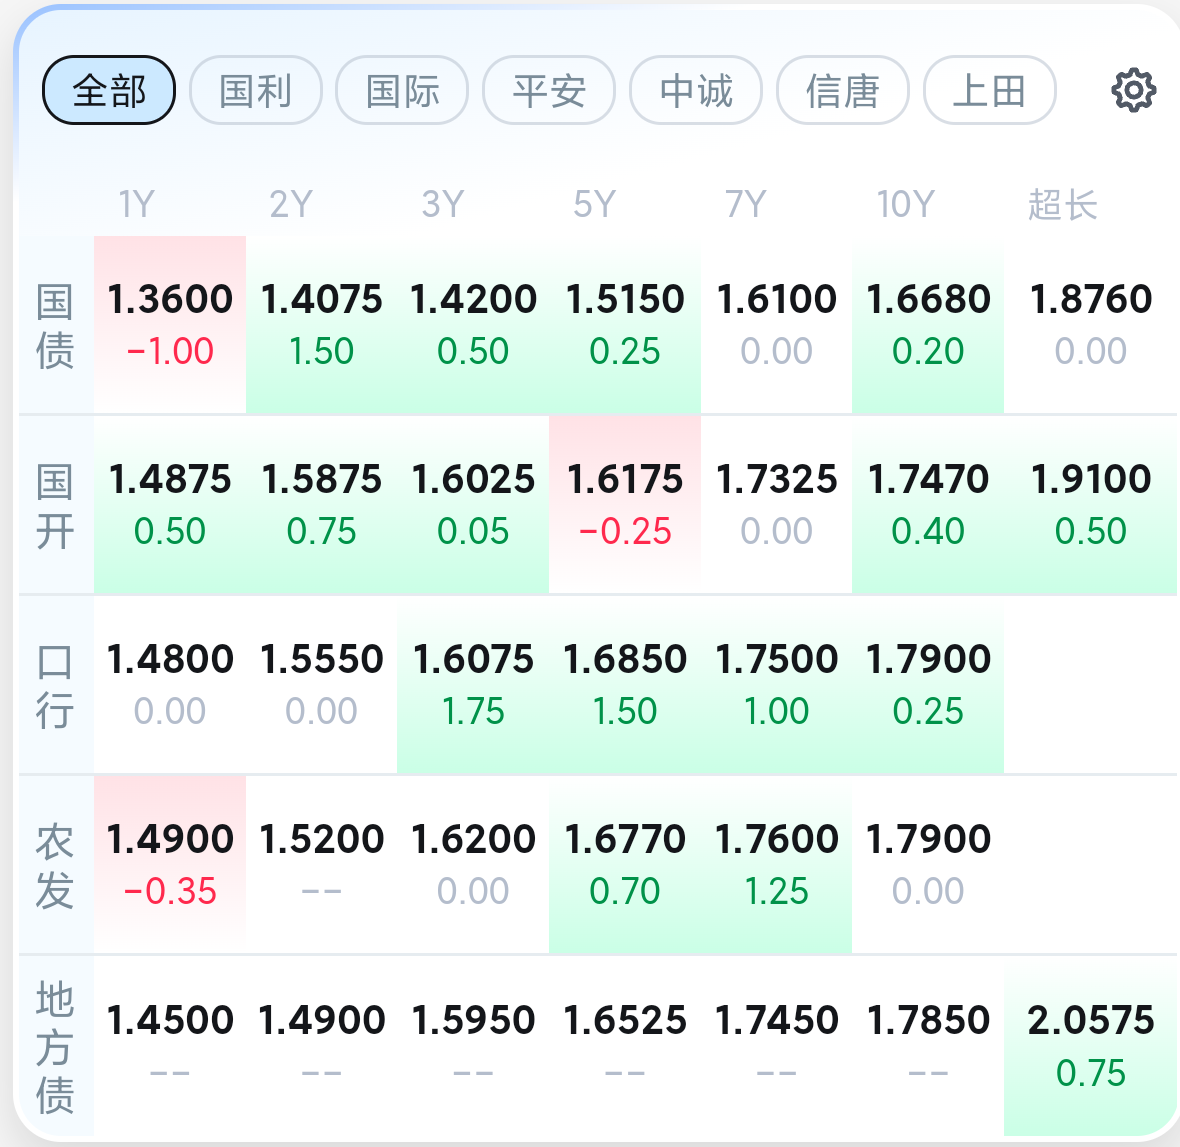Select the 全部 filter tab
The image size is (1180, 1147).
pyautogui.click(x=109, y=90)
